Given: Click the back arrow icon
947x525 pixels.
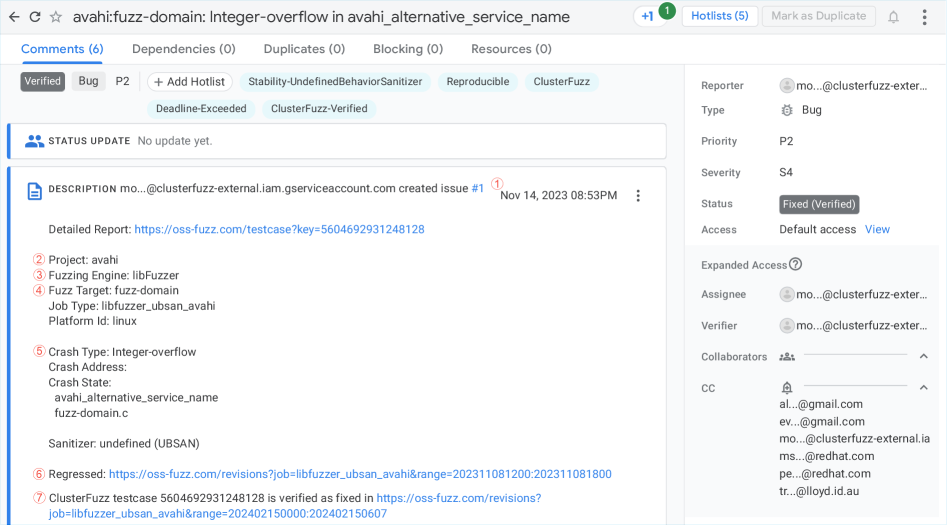Looking at the screenshot, I should click(x=14, y=17).
